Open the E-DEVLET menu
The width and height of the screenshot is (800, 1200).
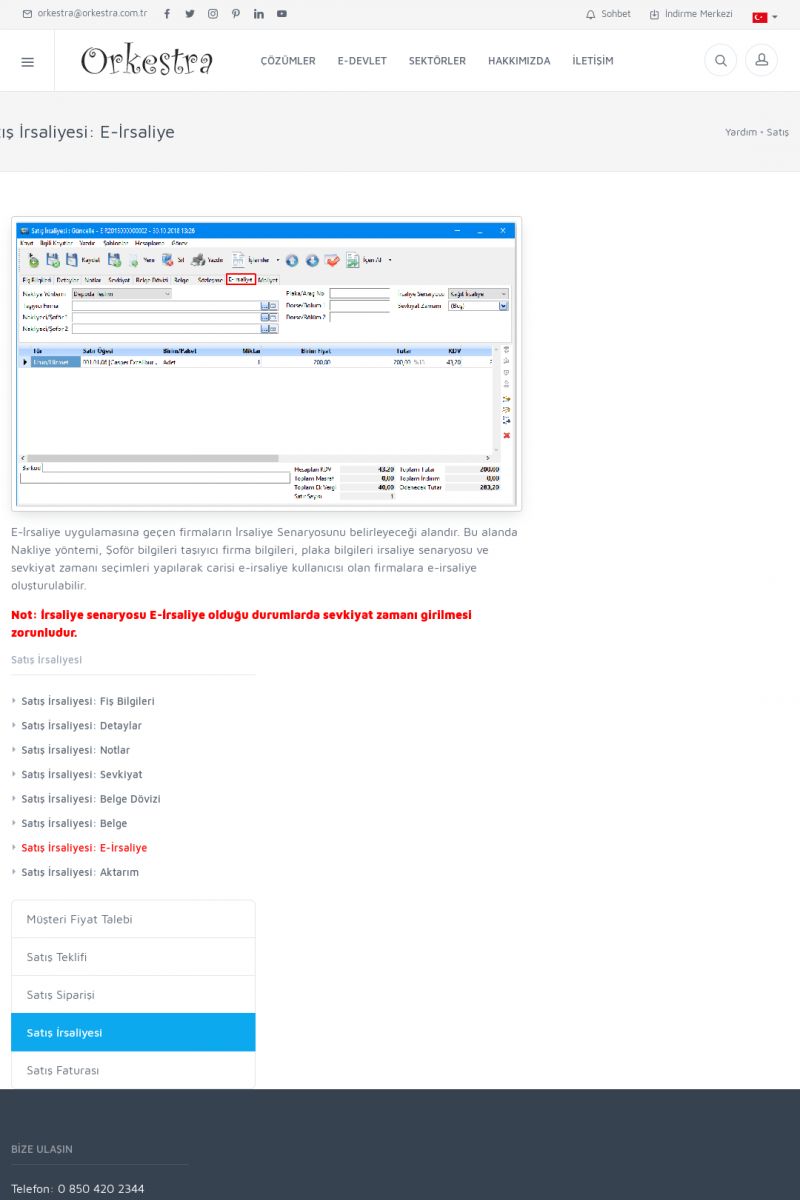coord(362,61)
